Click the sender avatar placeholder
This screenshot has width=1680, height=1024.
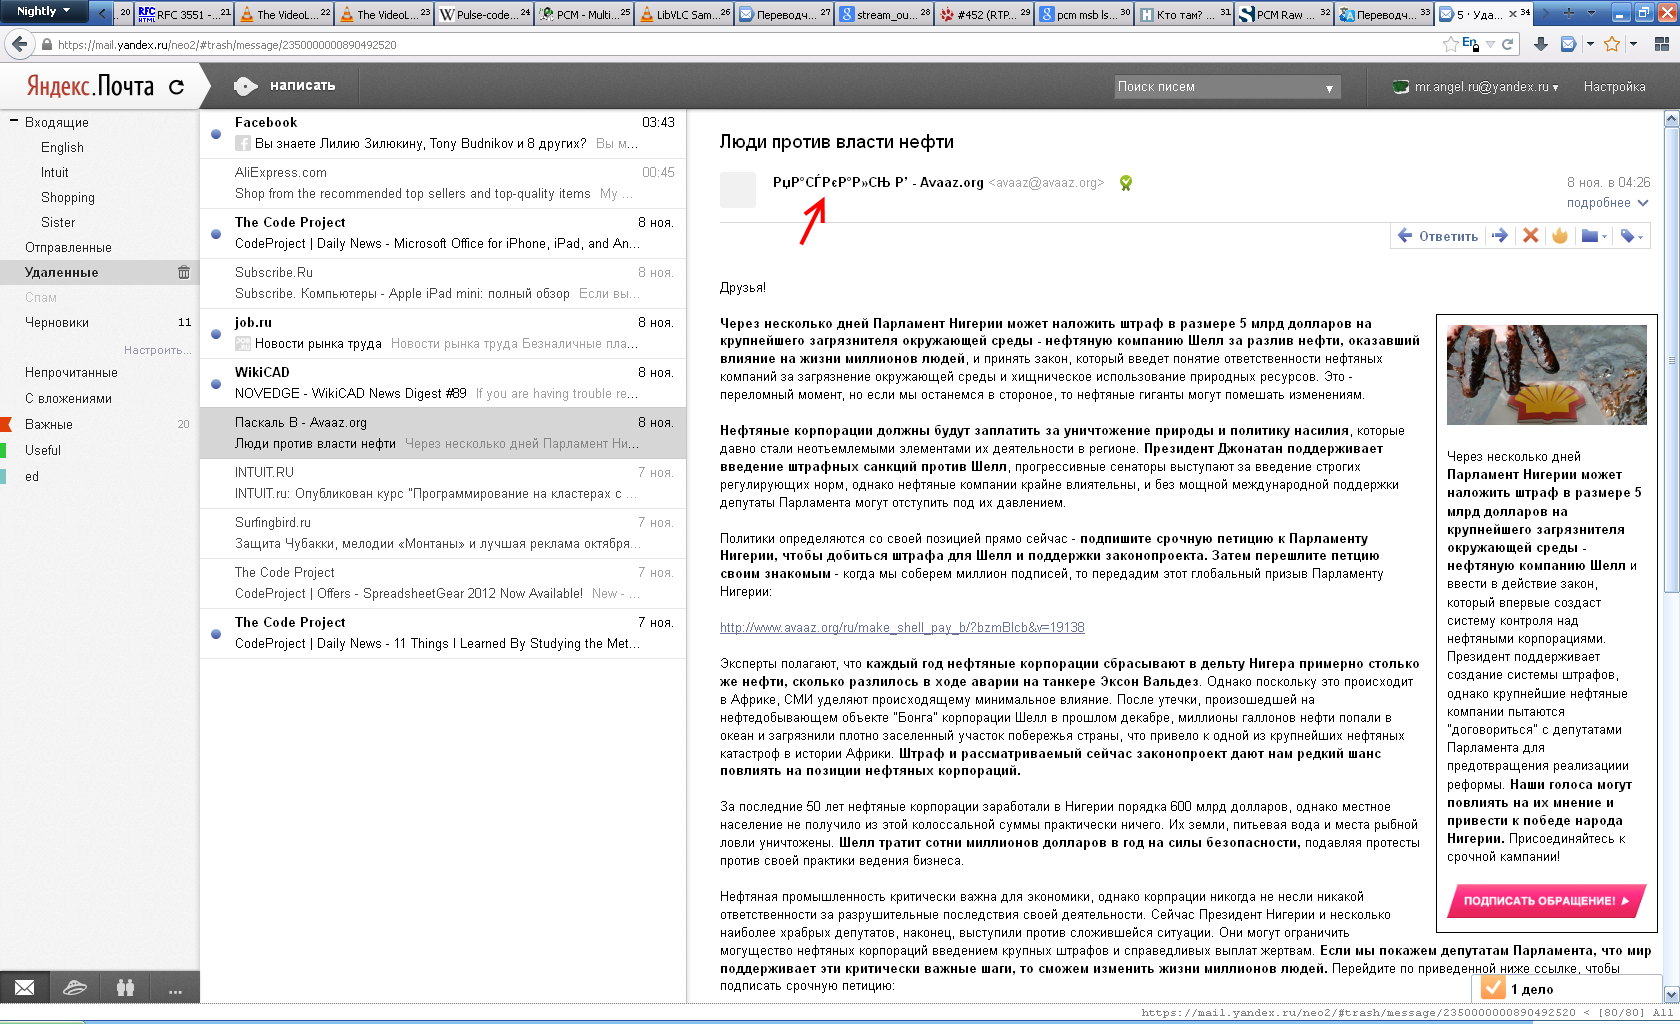pos(738,190)
